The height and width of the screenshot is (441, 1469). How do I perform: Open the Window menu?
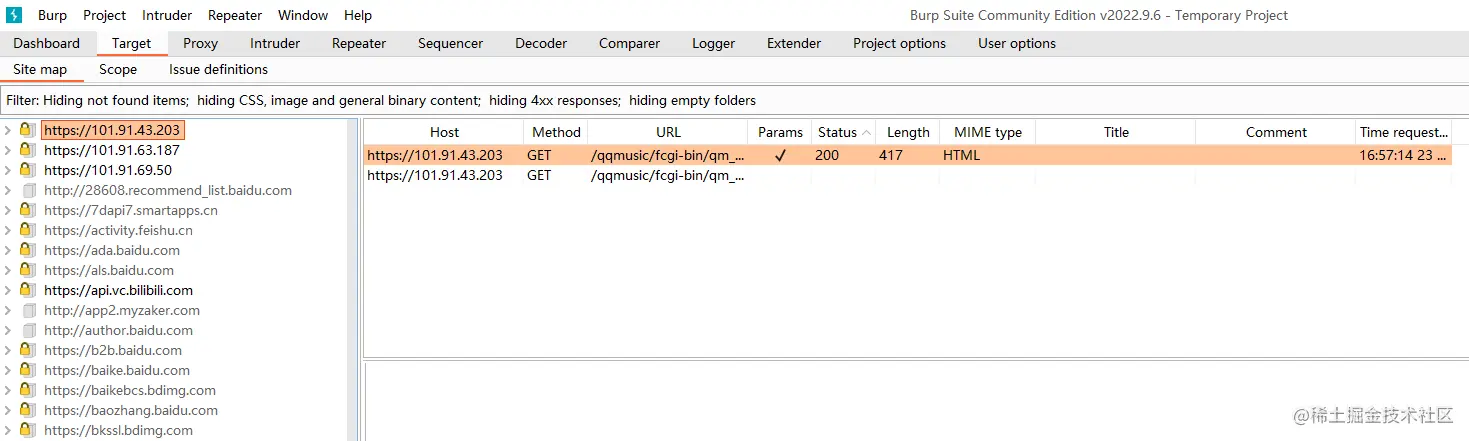click(x=303, y=15)
